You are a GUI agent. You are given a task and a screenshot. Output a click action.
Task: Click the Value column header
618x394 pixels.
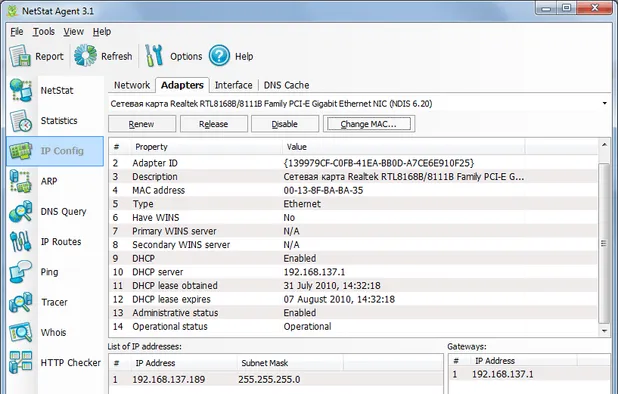pyautogui.click(x=404, y=147)
